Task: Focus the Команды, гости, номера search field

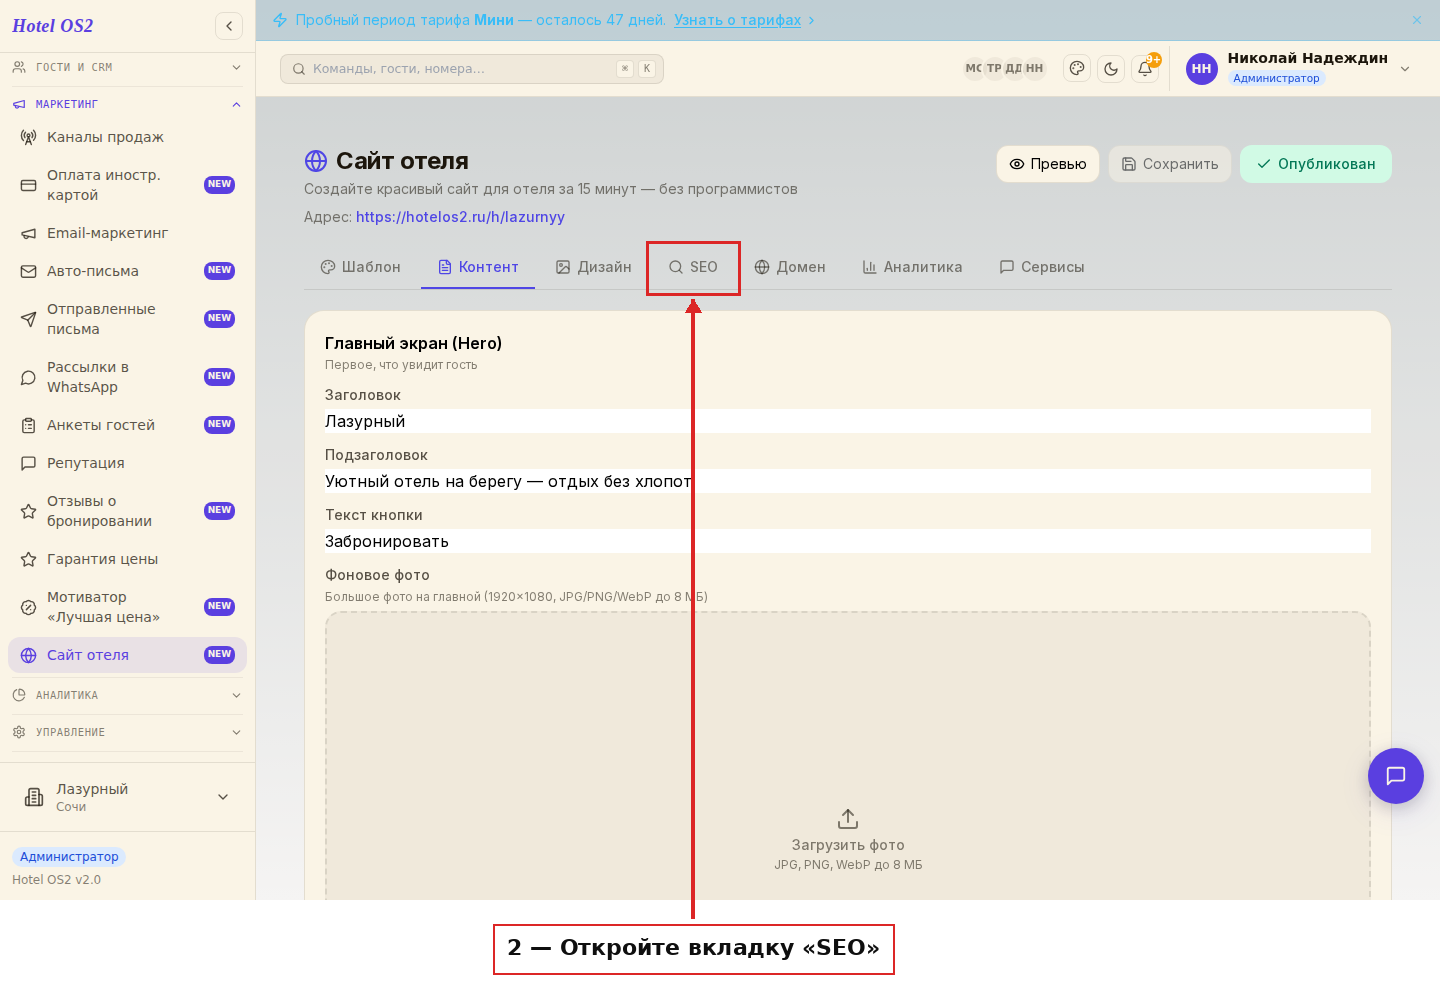Action: pos(472,69)
